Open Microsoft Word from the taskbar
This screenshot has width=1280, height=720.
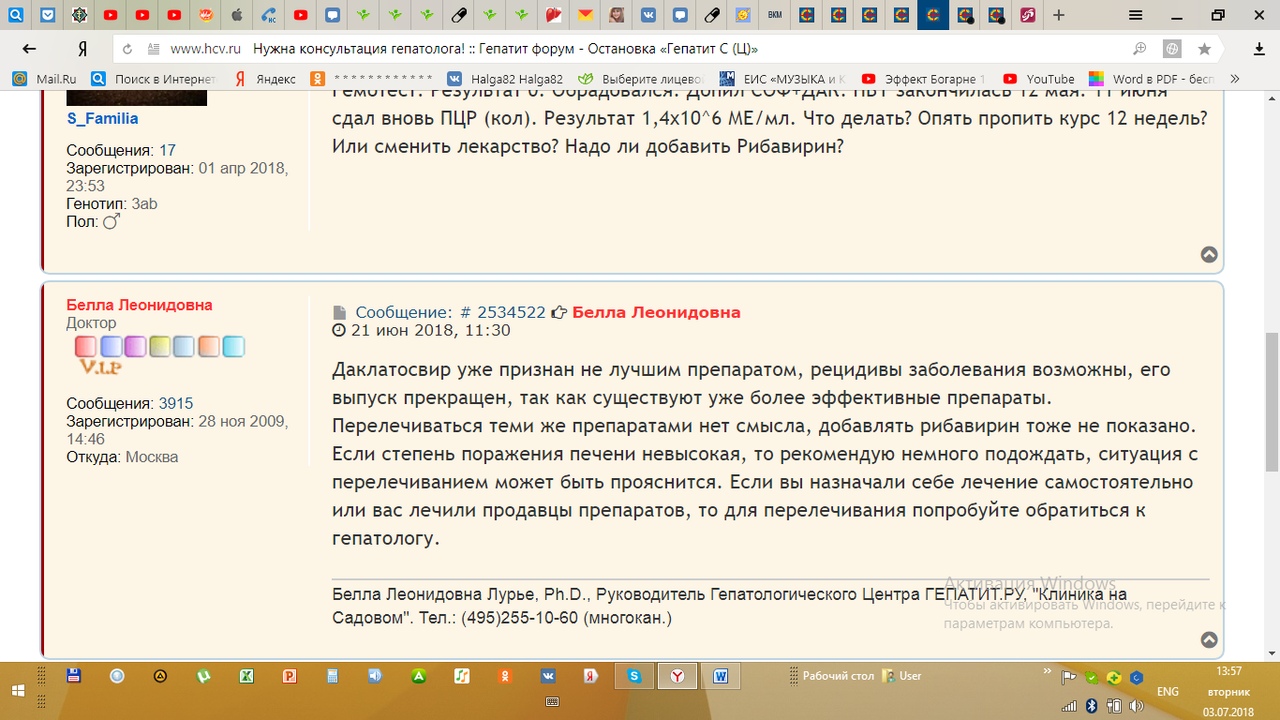click(720, 676)
